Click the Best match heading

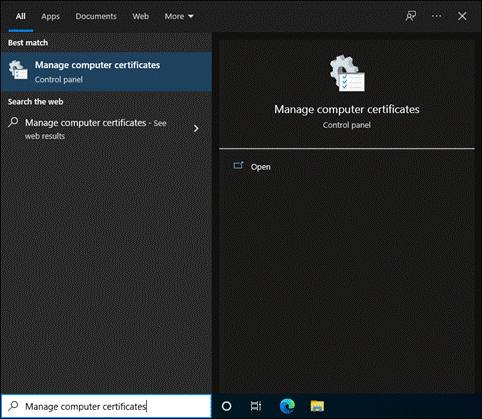[x=28, y=43]
